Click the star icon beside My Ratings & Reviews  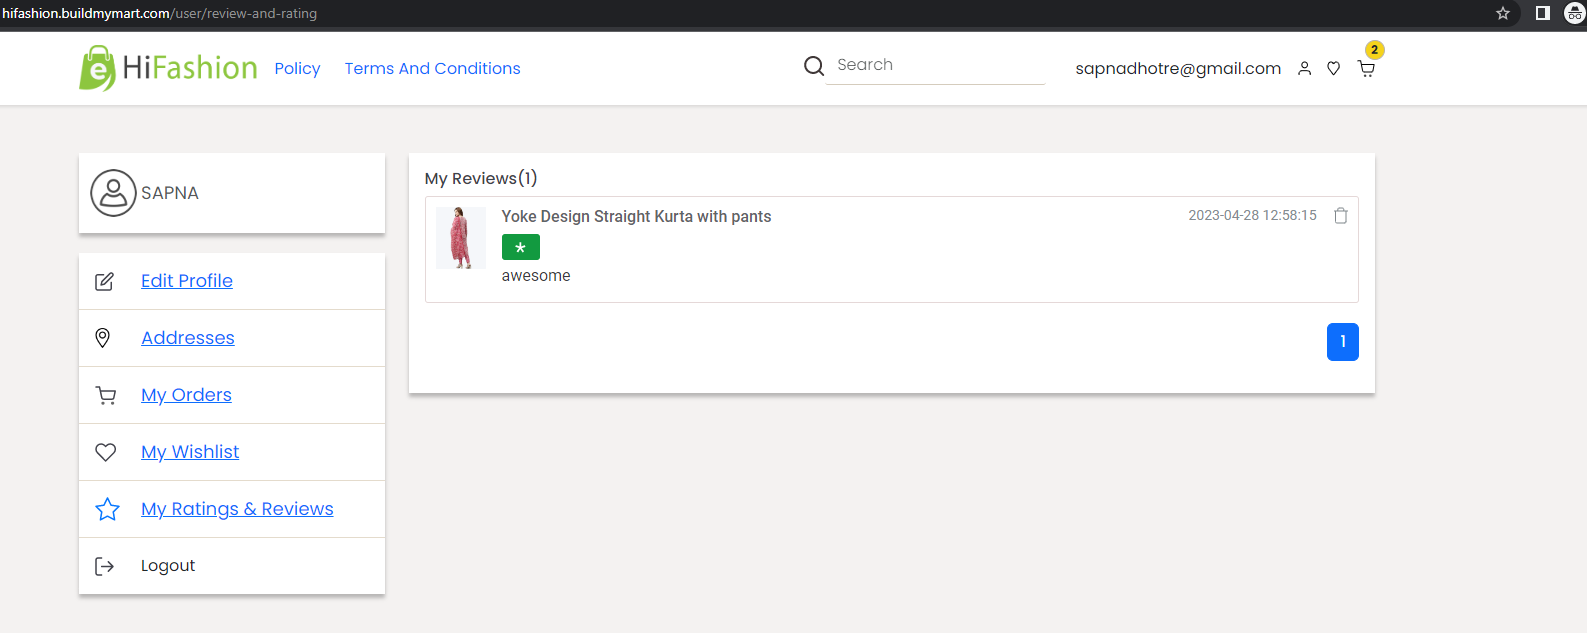(x=107, y=509)
